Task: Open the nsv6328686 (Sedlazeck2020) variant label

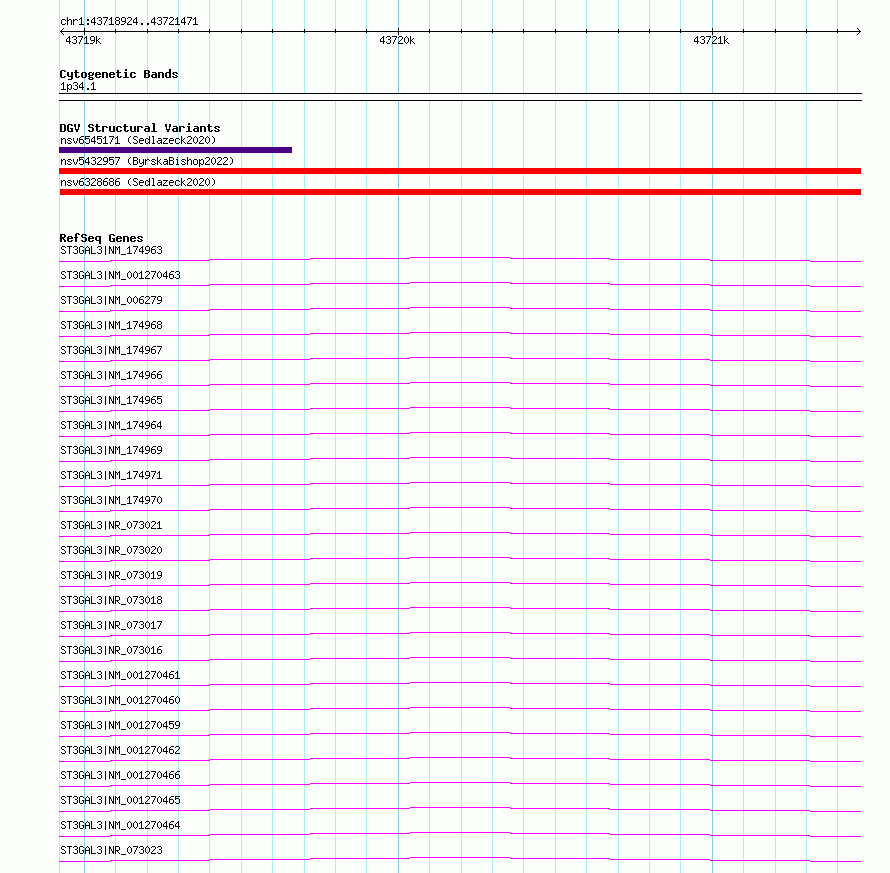Action: [138, 182]
